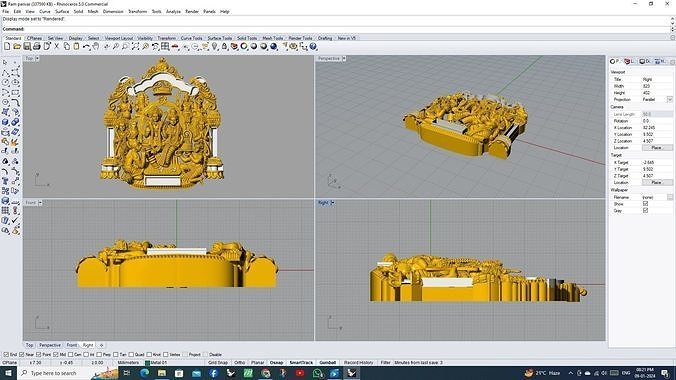The height and width of the screenshot is (380, 676).
Task: Toggle Ortho in status bar
Action: click(240, 362)
